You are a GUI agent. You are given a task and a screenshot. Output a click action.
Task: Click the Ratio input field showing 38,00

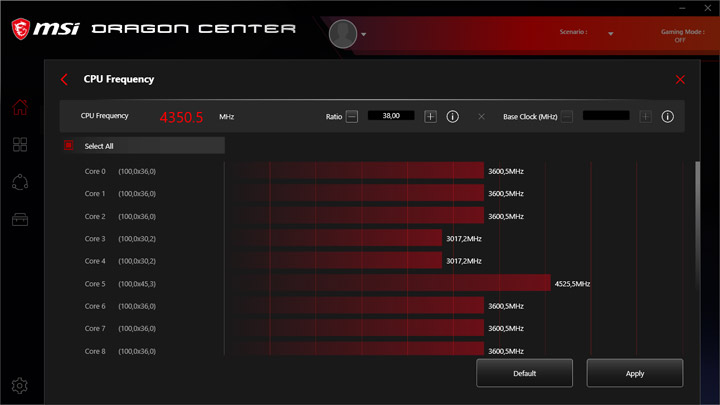click(x=391, y=116)
